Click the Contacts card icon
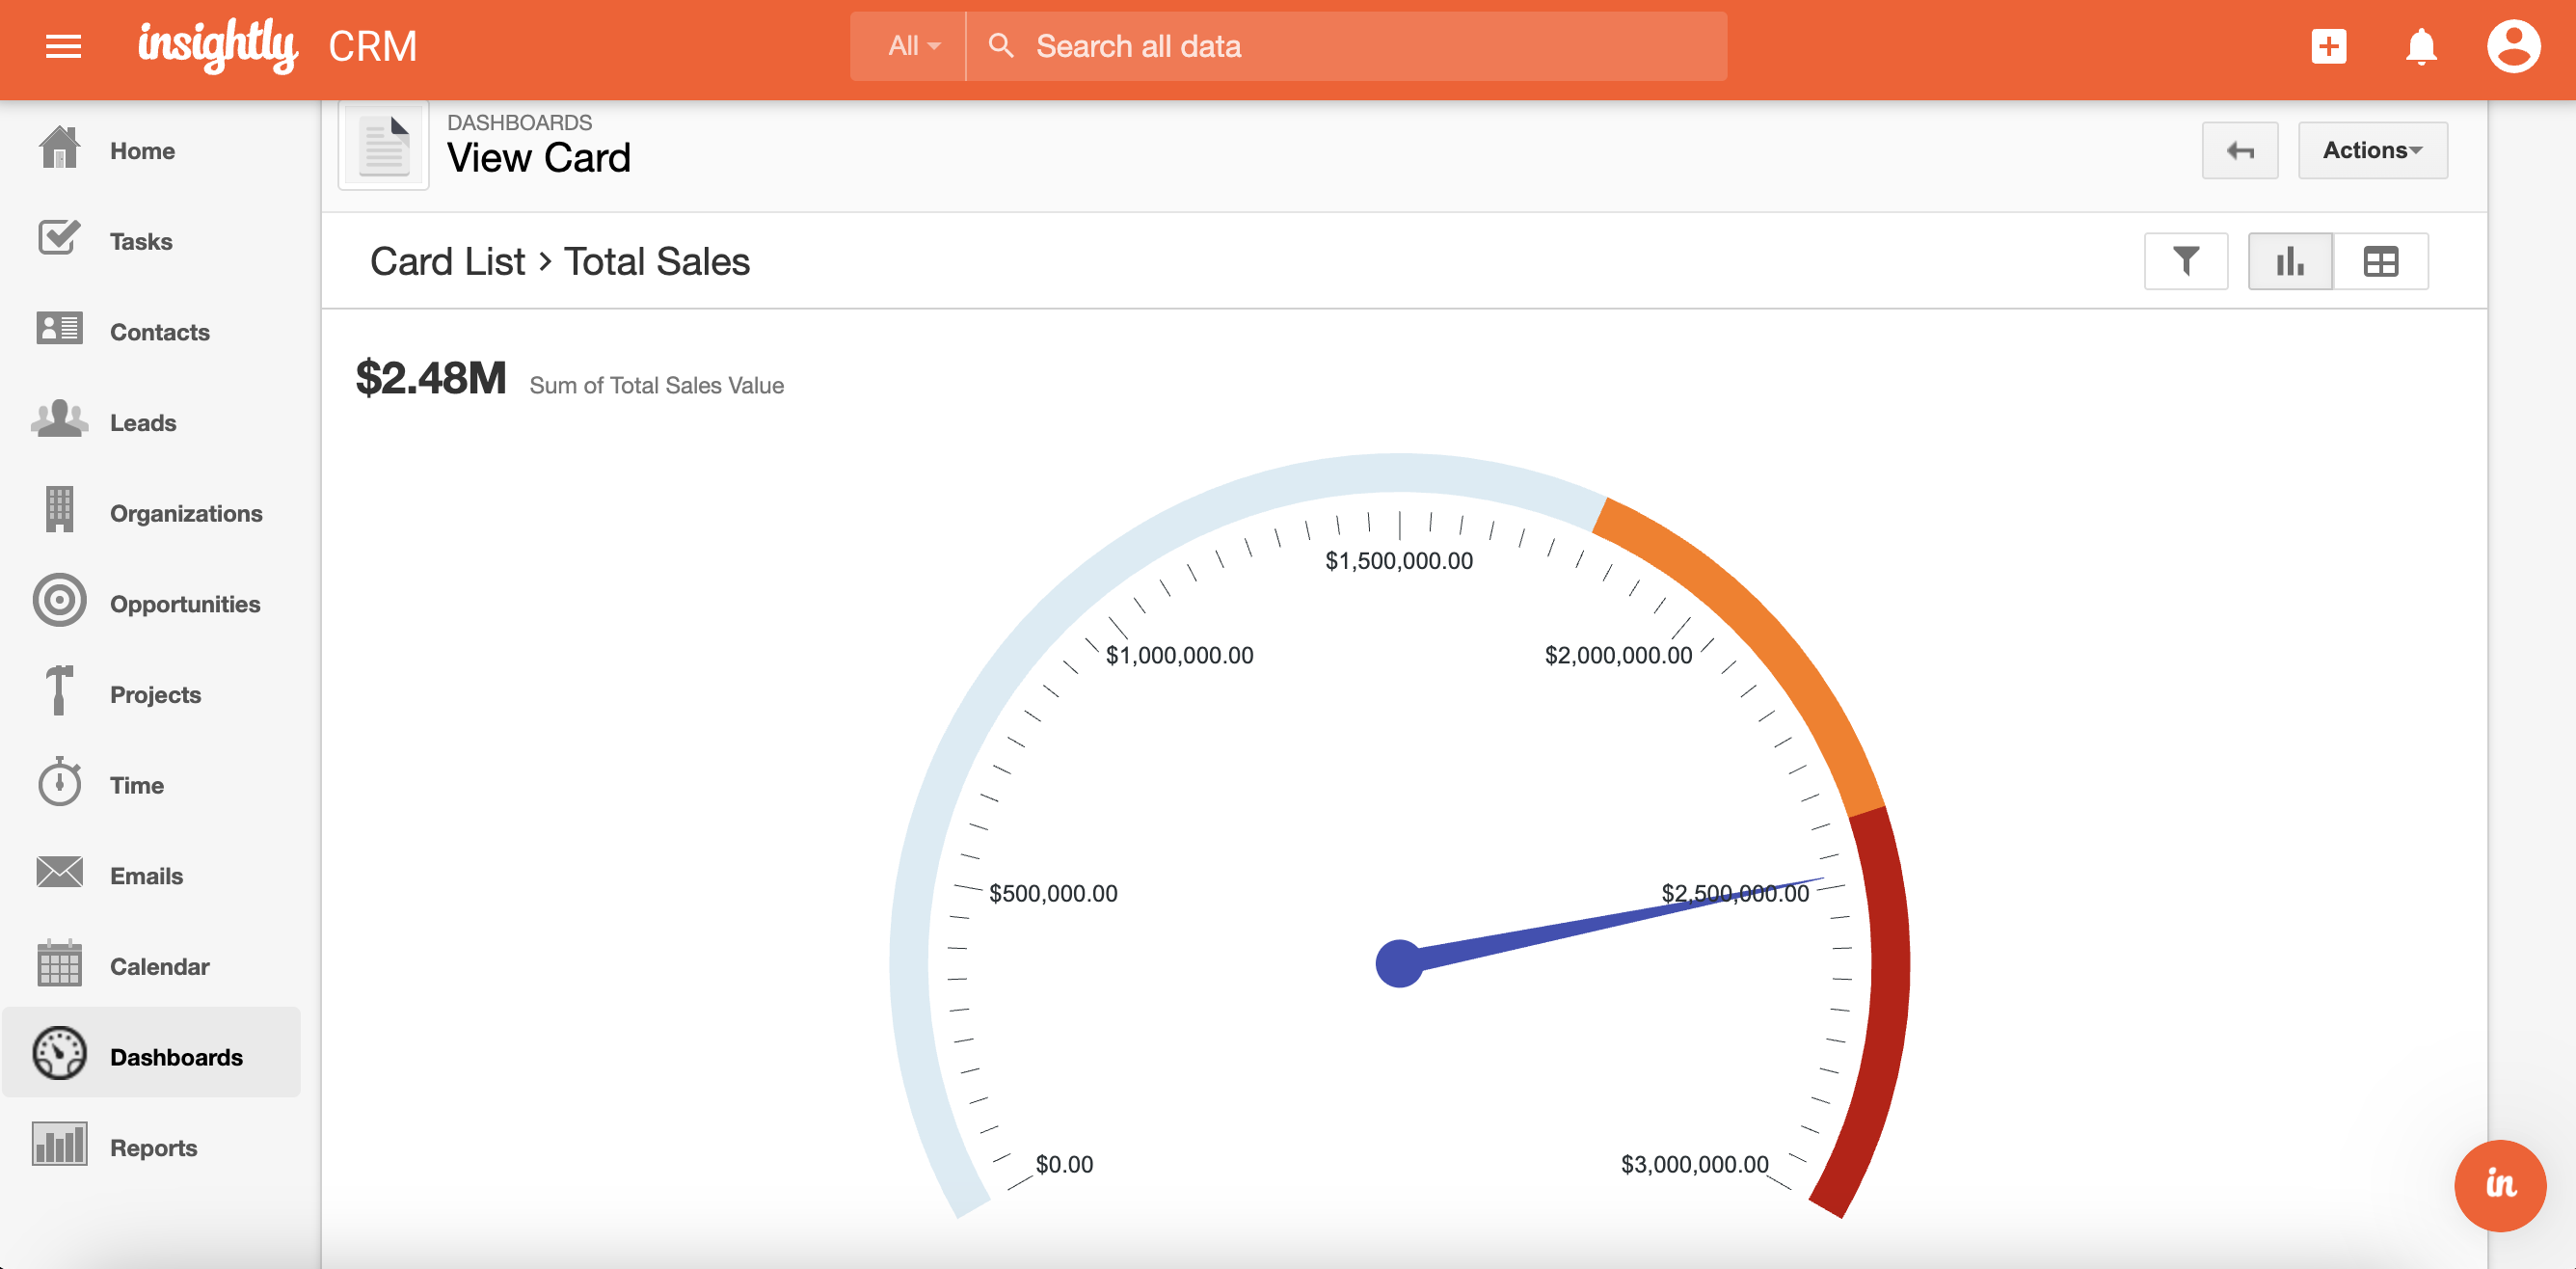The width and height of the screenshot is (2576, 1269). 59,328
